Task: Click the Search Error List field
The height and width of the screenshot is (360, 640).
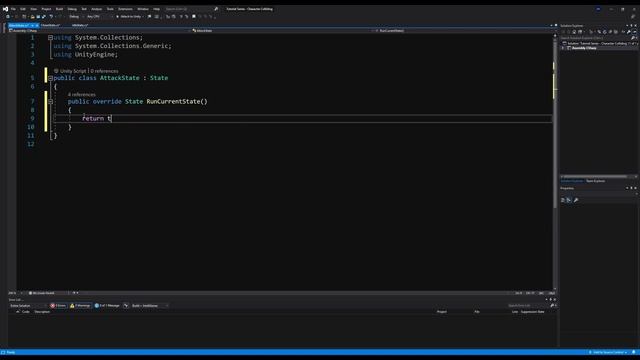Action: tap(531, 306)
